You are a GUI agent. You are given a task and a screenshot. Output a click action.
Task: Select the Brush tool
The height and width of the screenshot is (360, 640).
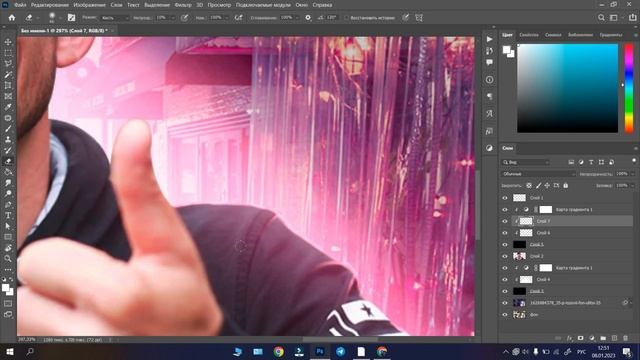tap(8, 129)
